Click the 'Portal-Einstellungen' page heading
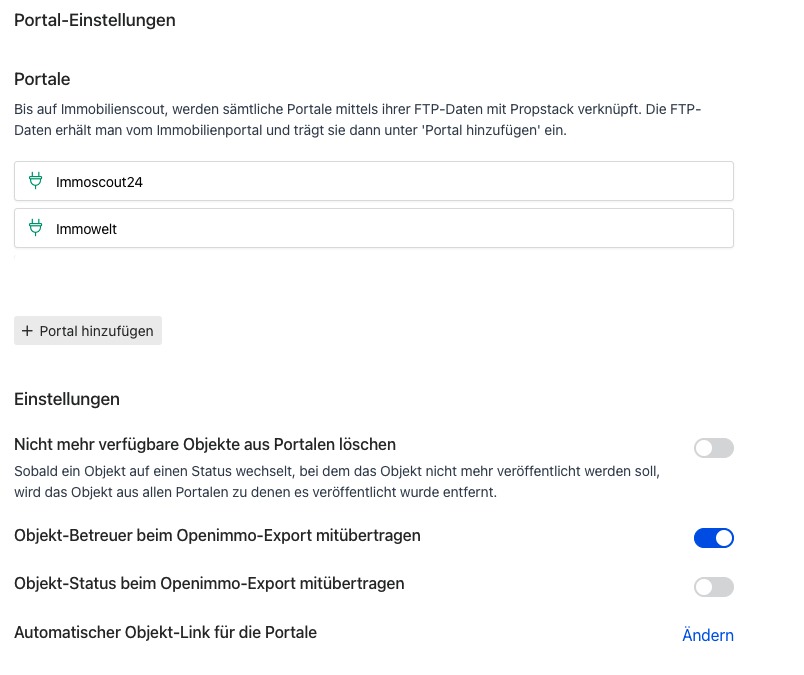804x675 pixels. pyautogui.click(x=95, y=20)
